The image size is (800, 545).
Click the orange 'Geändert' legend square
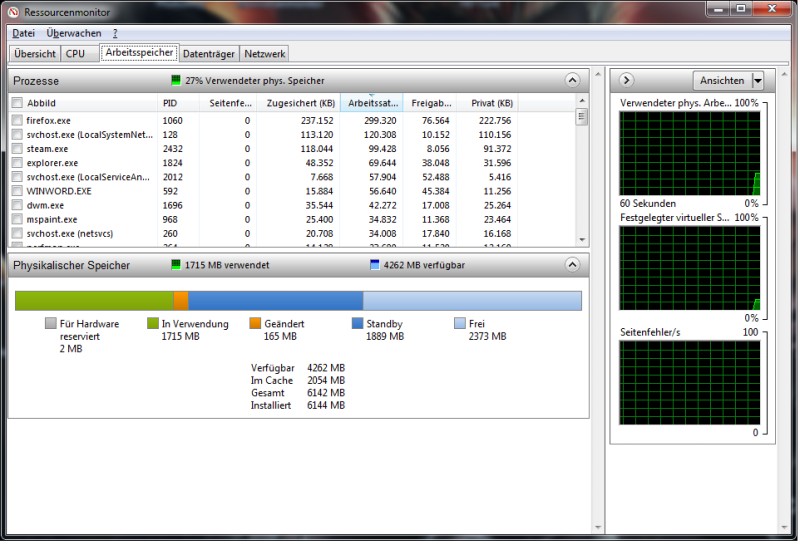[255, 324]
